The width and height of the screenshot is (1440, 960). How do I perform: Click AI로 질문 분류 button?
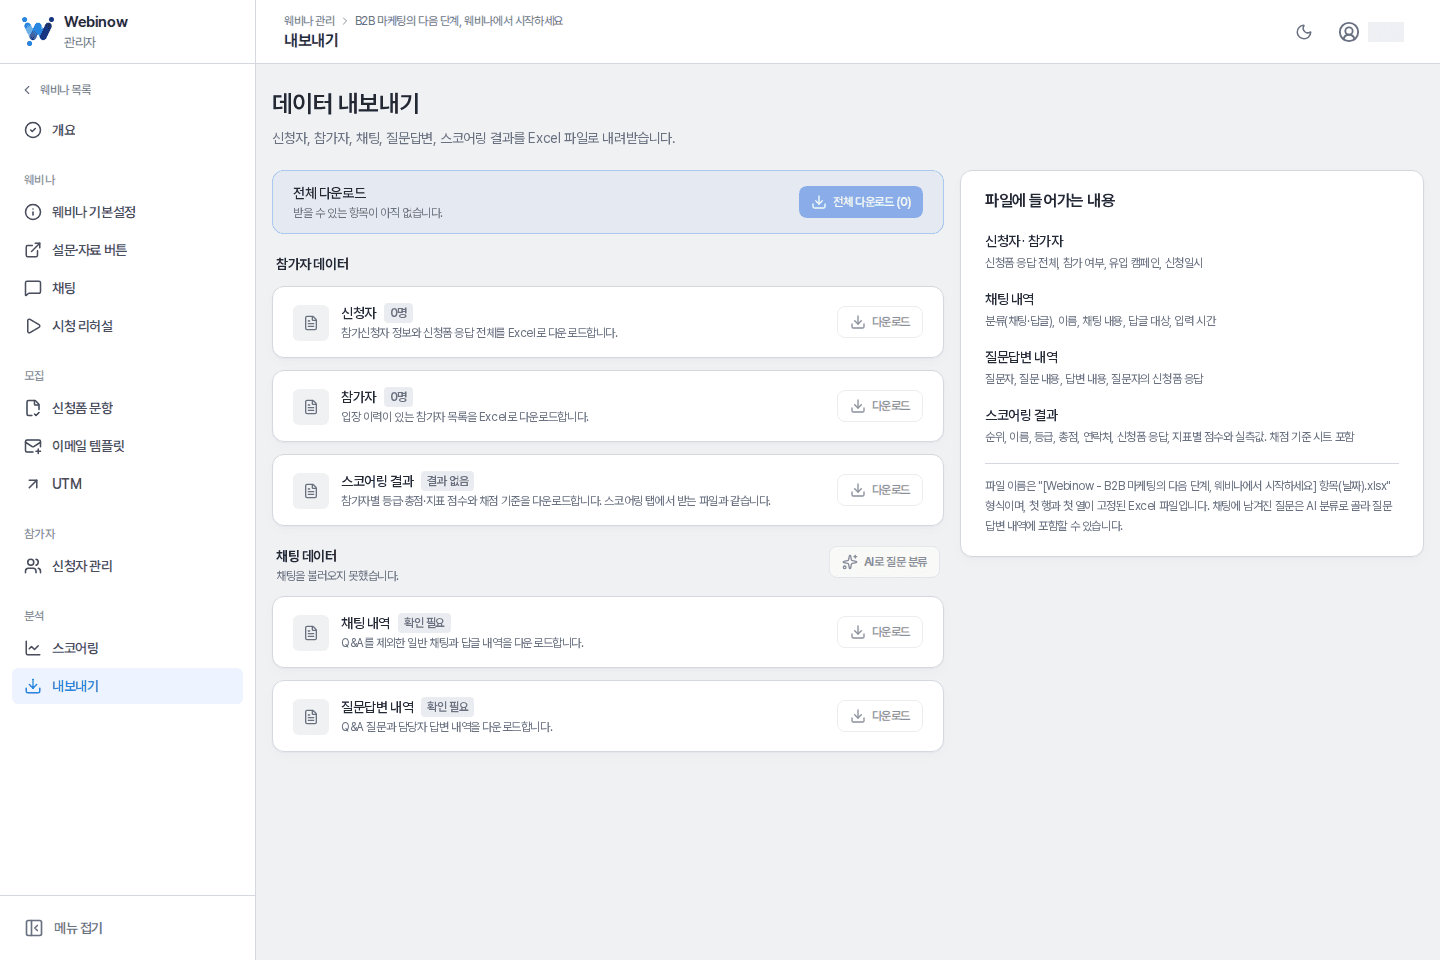click(x=884, y=562)
